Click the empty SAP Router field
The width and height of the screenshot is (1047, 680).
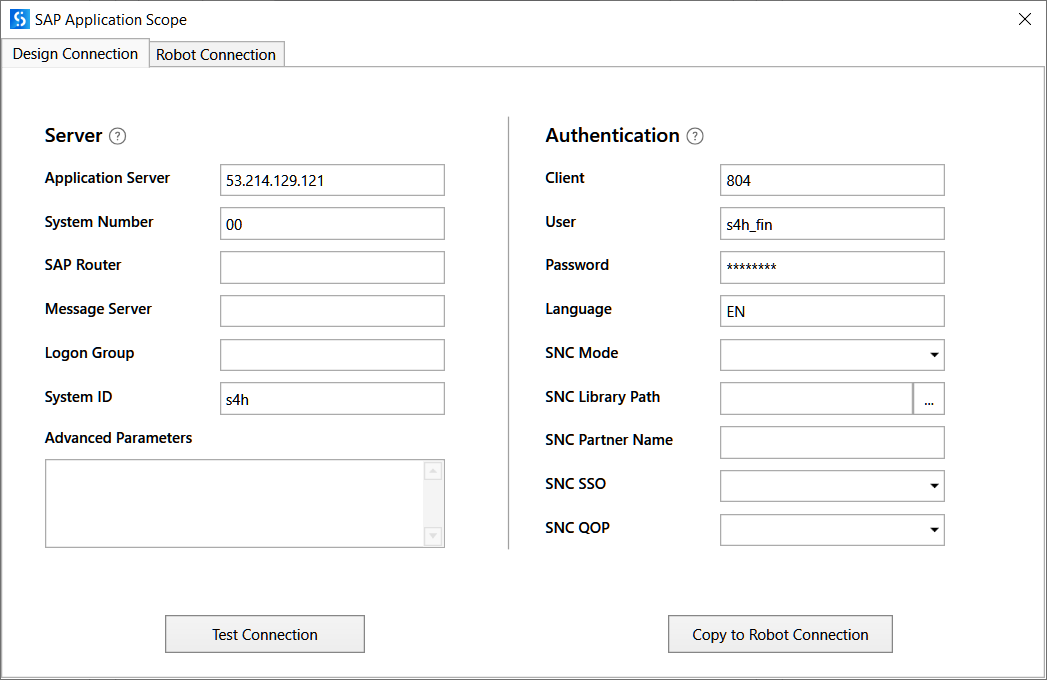click(x=333, y=267)
